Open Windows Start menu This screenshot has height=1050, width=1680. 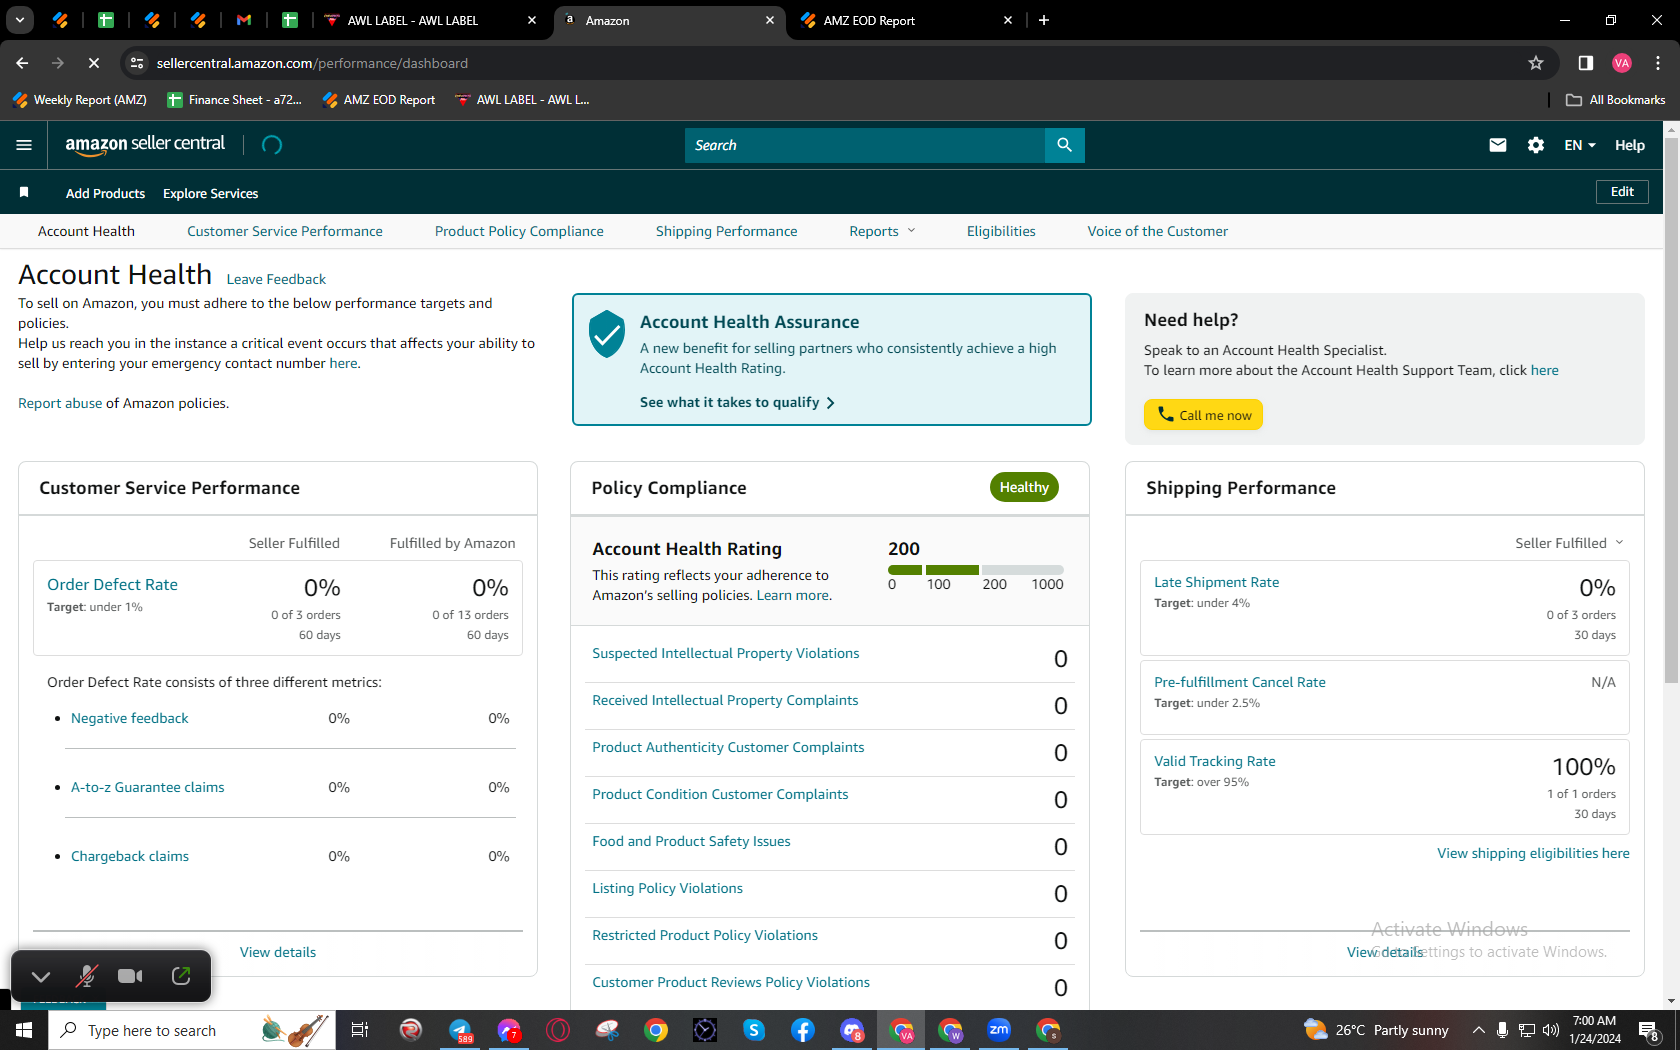click(x=24, y=1030)
